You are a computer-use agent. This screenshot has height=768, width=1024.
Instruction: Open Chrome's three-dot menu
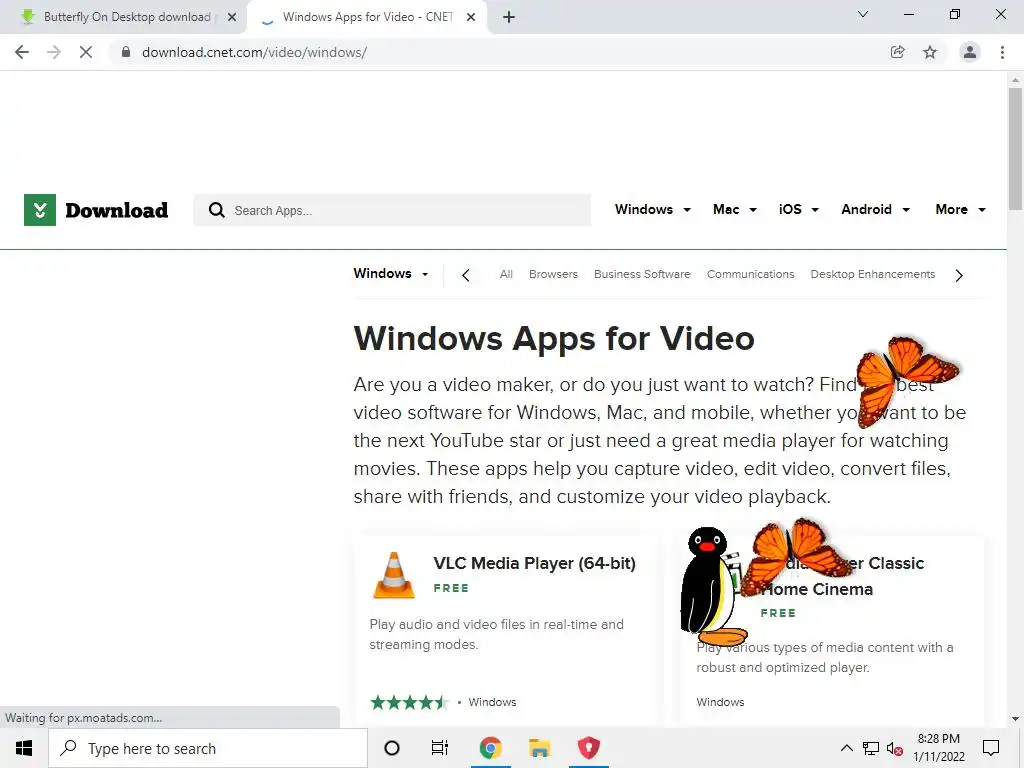coord(1002,52)
